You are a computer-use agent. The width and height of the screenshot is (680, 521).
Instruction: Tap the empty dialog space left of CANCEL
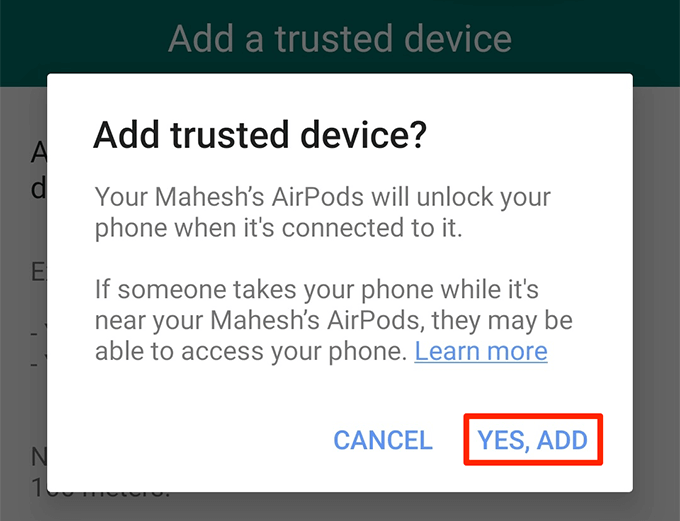pyautogui.click(x=191, y=440)
